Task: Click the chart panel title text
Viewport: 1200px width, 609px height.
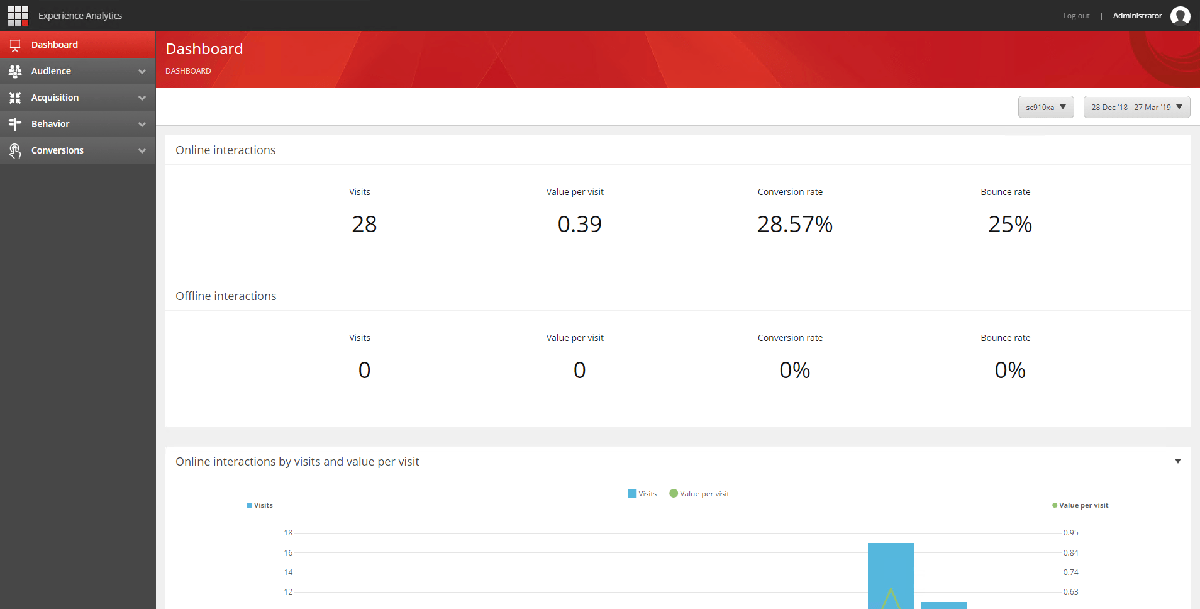Action: point(297,462)
